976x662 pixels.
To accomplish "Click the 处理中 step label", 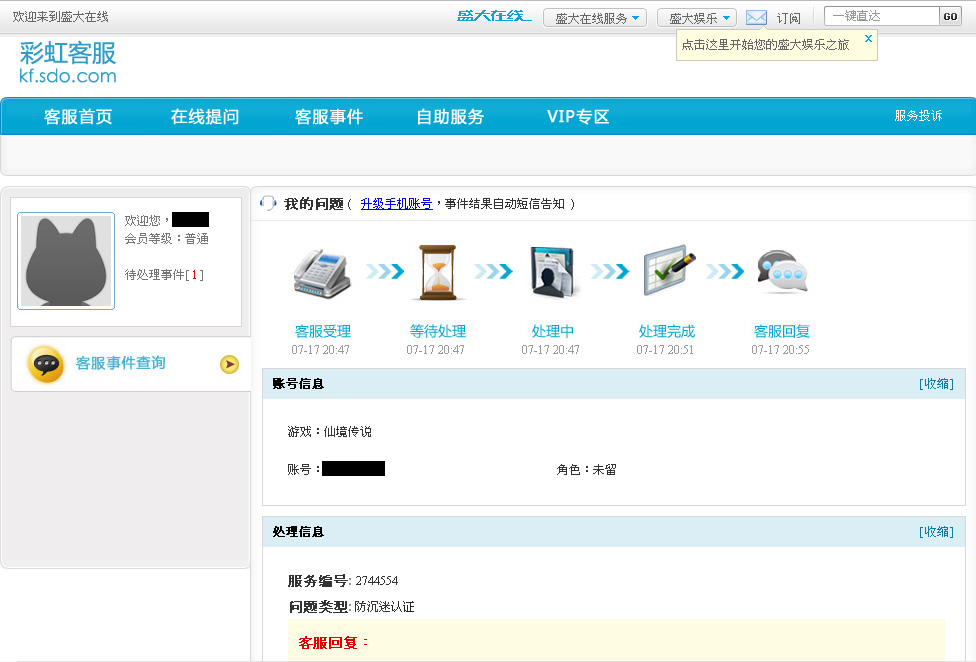I will pyautogui.click(x=553, y=331).
